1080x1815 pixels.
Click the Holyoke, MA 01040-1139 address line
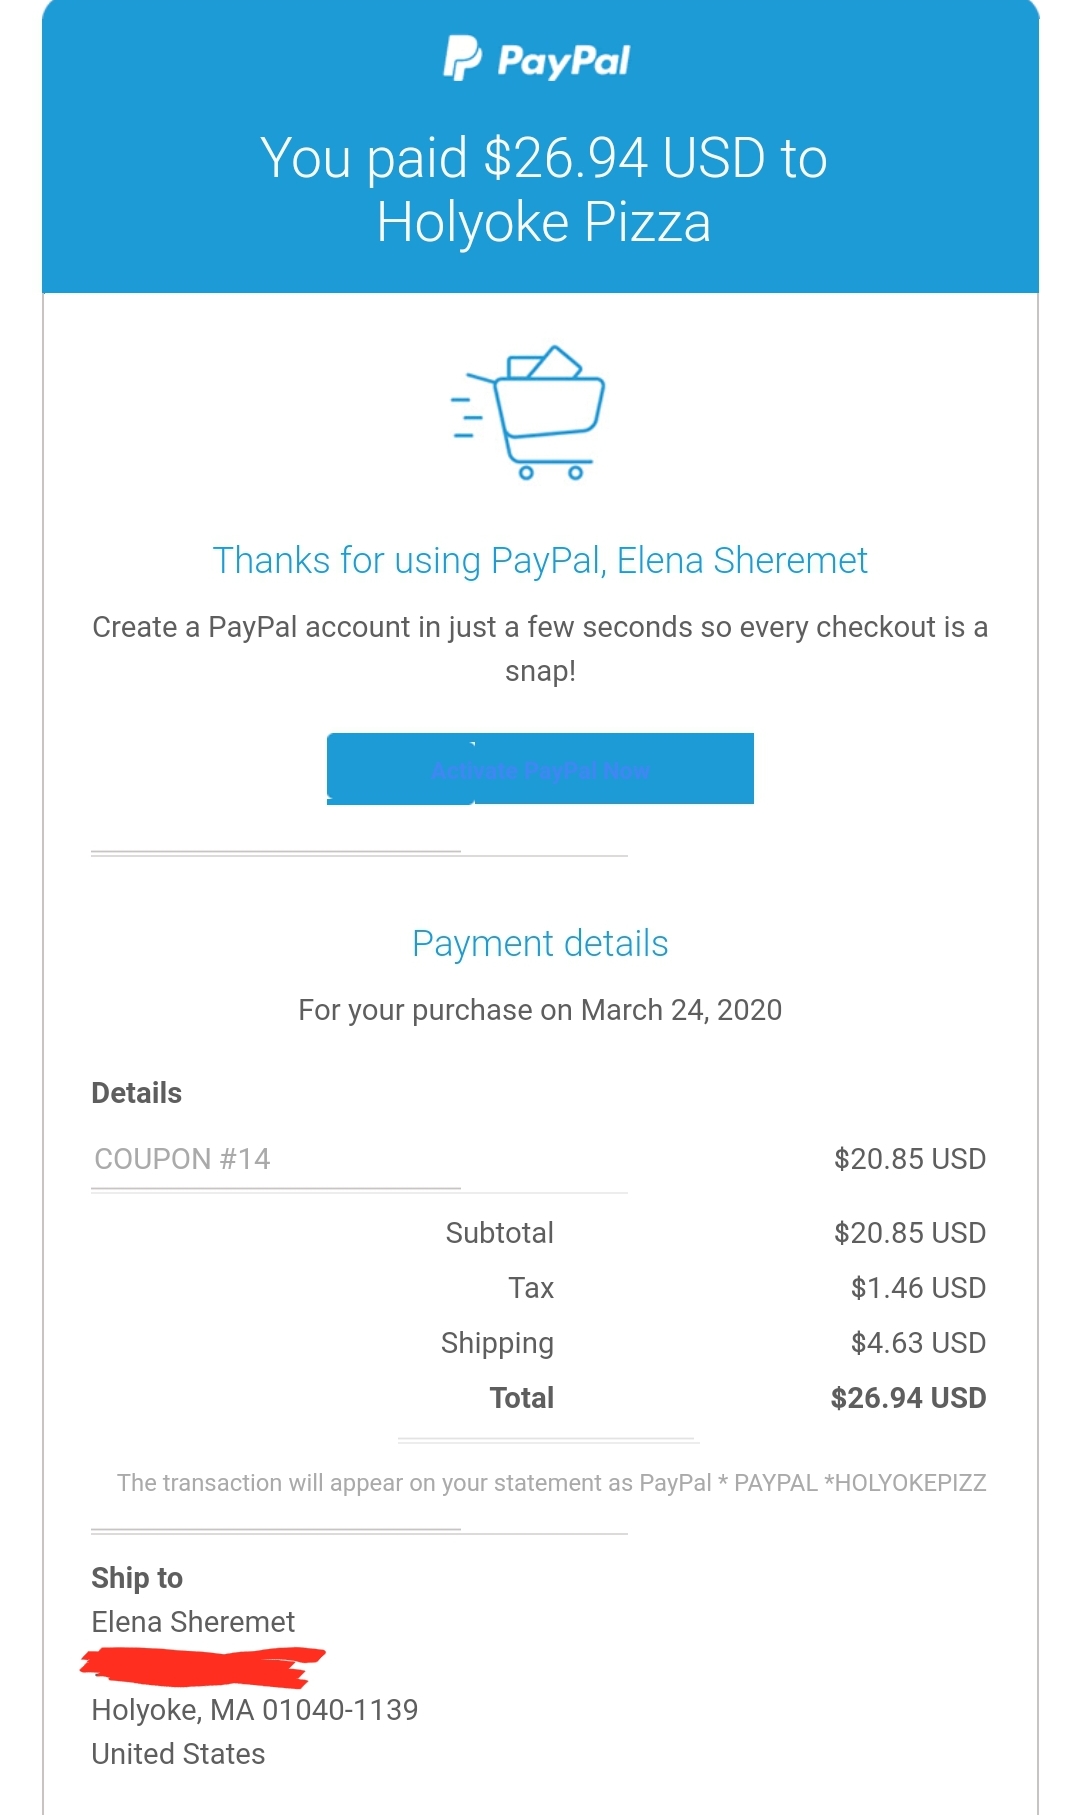point(254,1710)
